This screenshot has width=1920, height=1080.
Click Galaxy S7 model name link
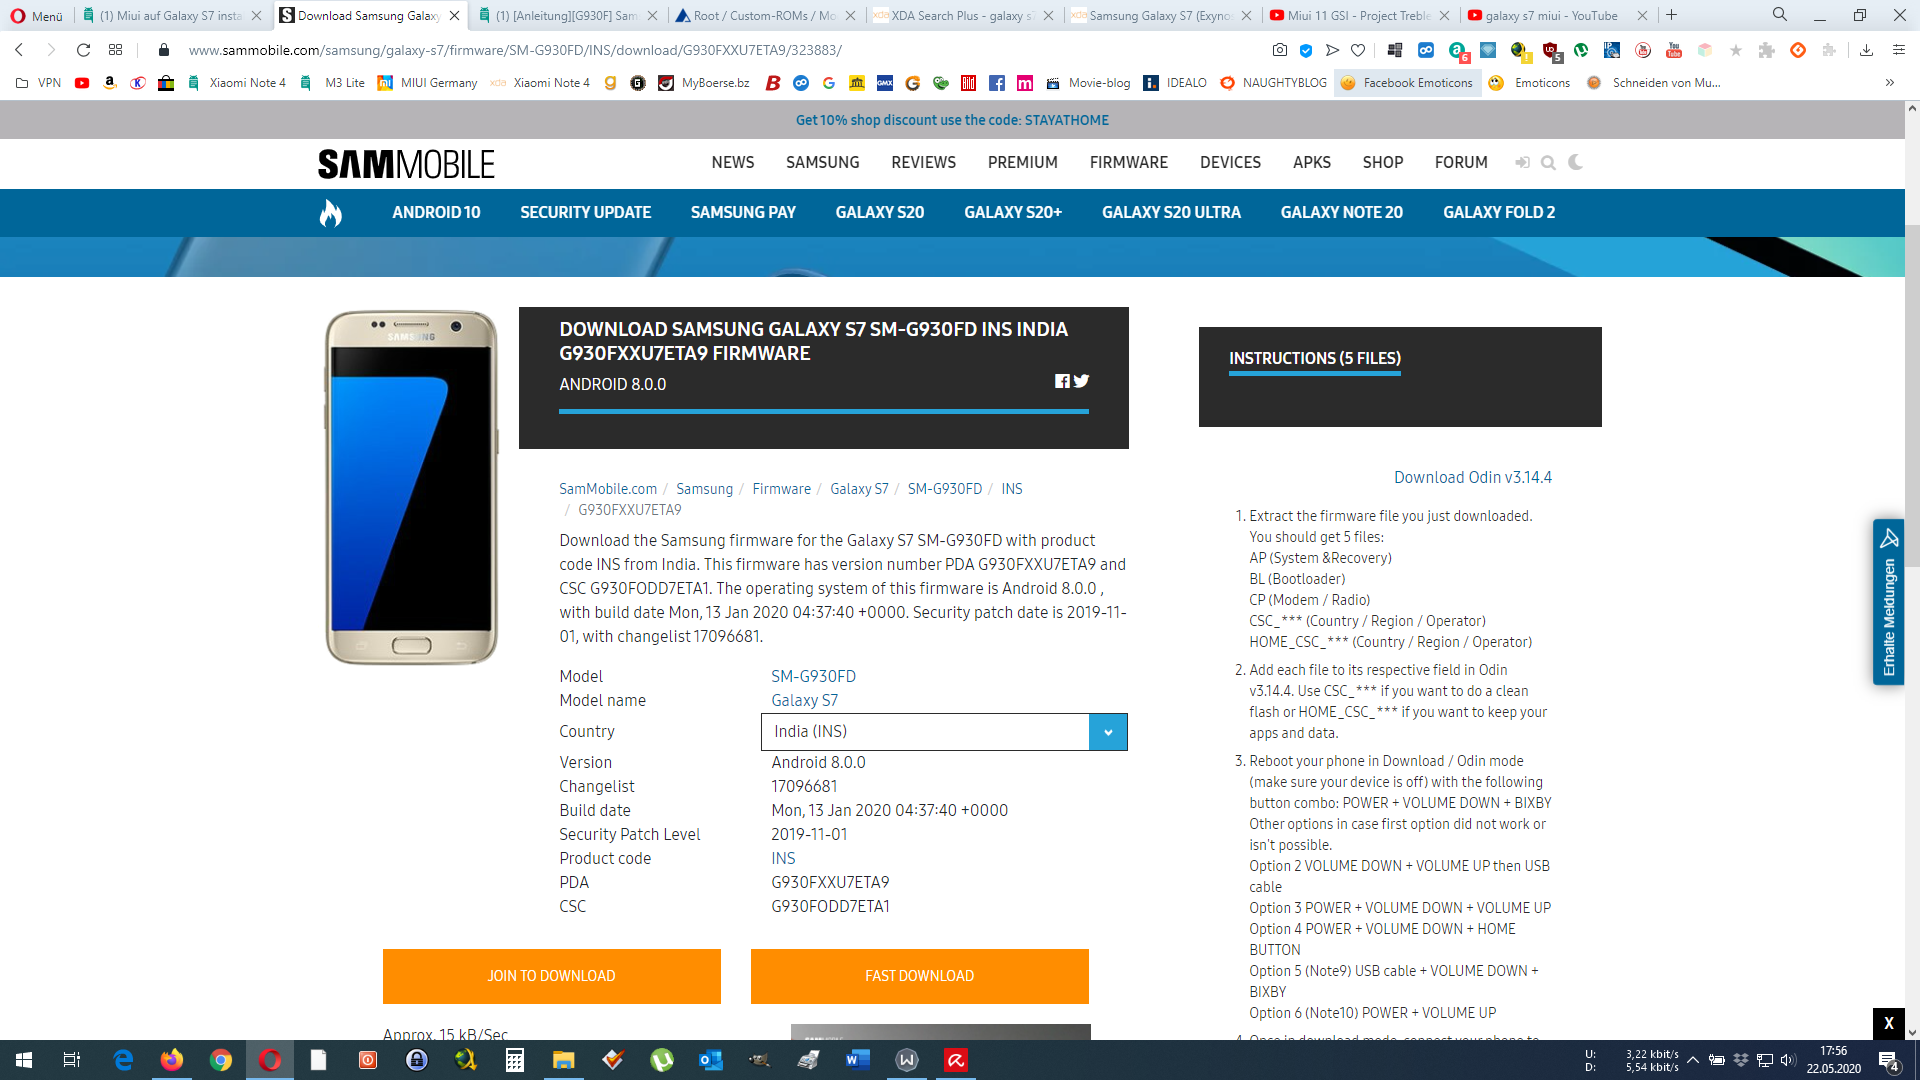804,701
